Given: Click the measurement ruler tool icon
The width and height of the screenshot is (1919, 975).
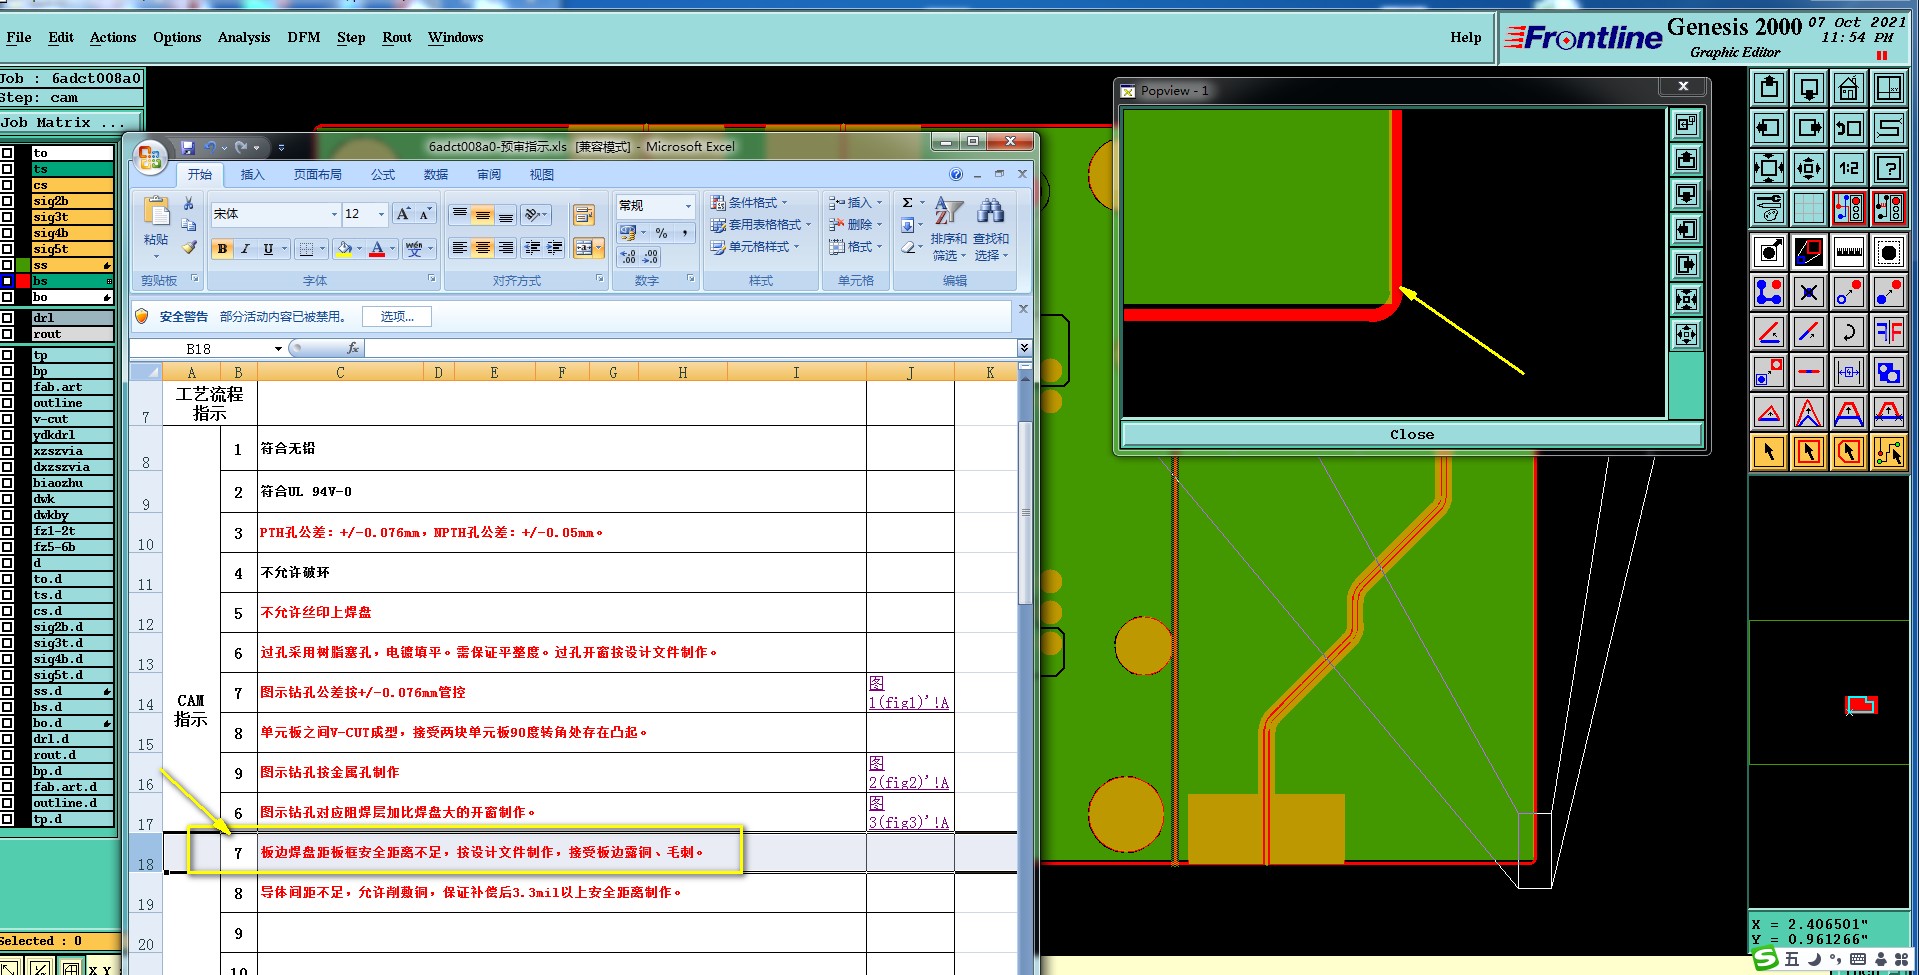Looking at the screenshot, I should click(x=1849, y=252).
